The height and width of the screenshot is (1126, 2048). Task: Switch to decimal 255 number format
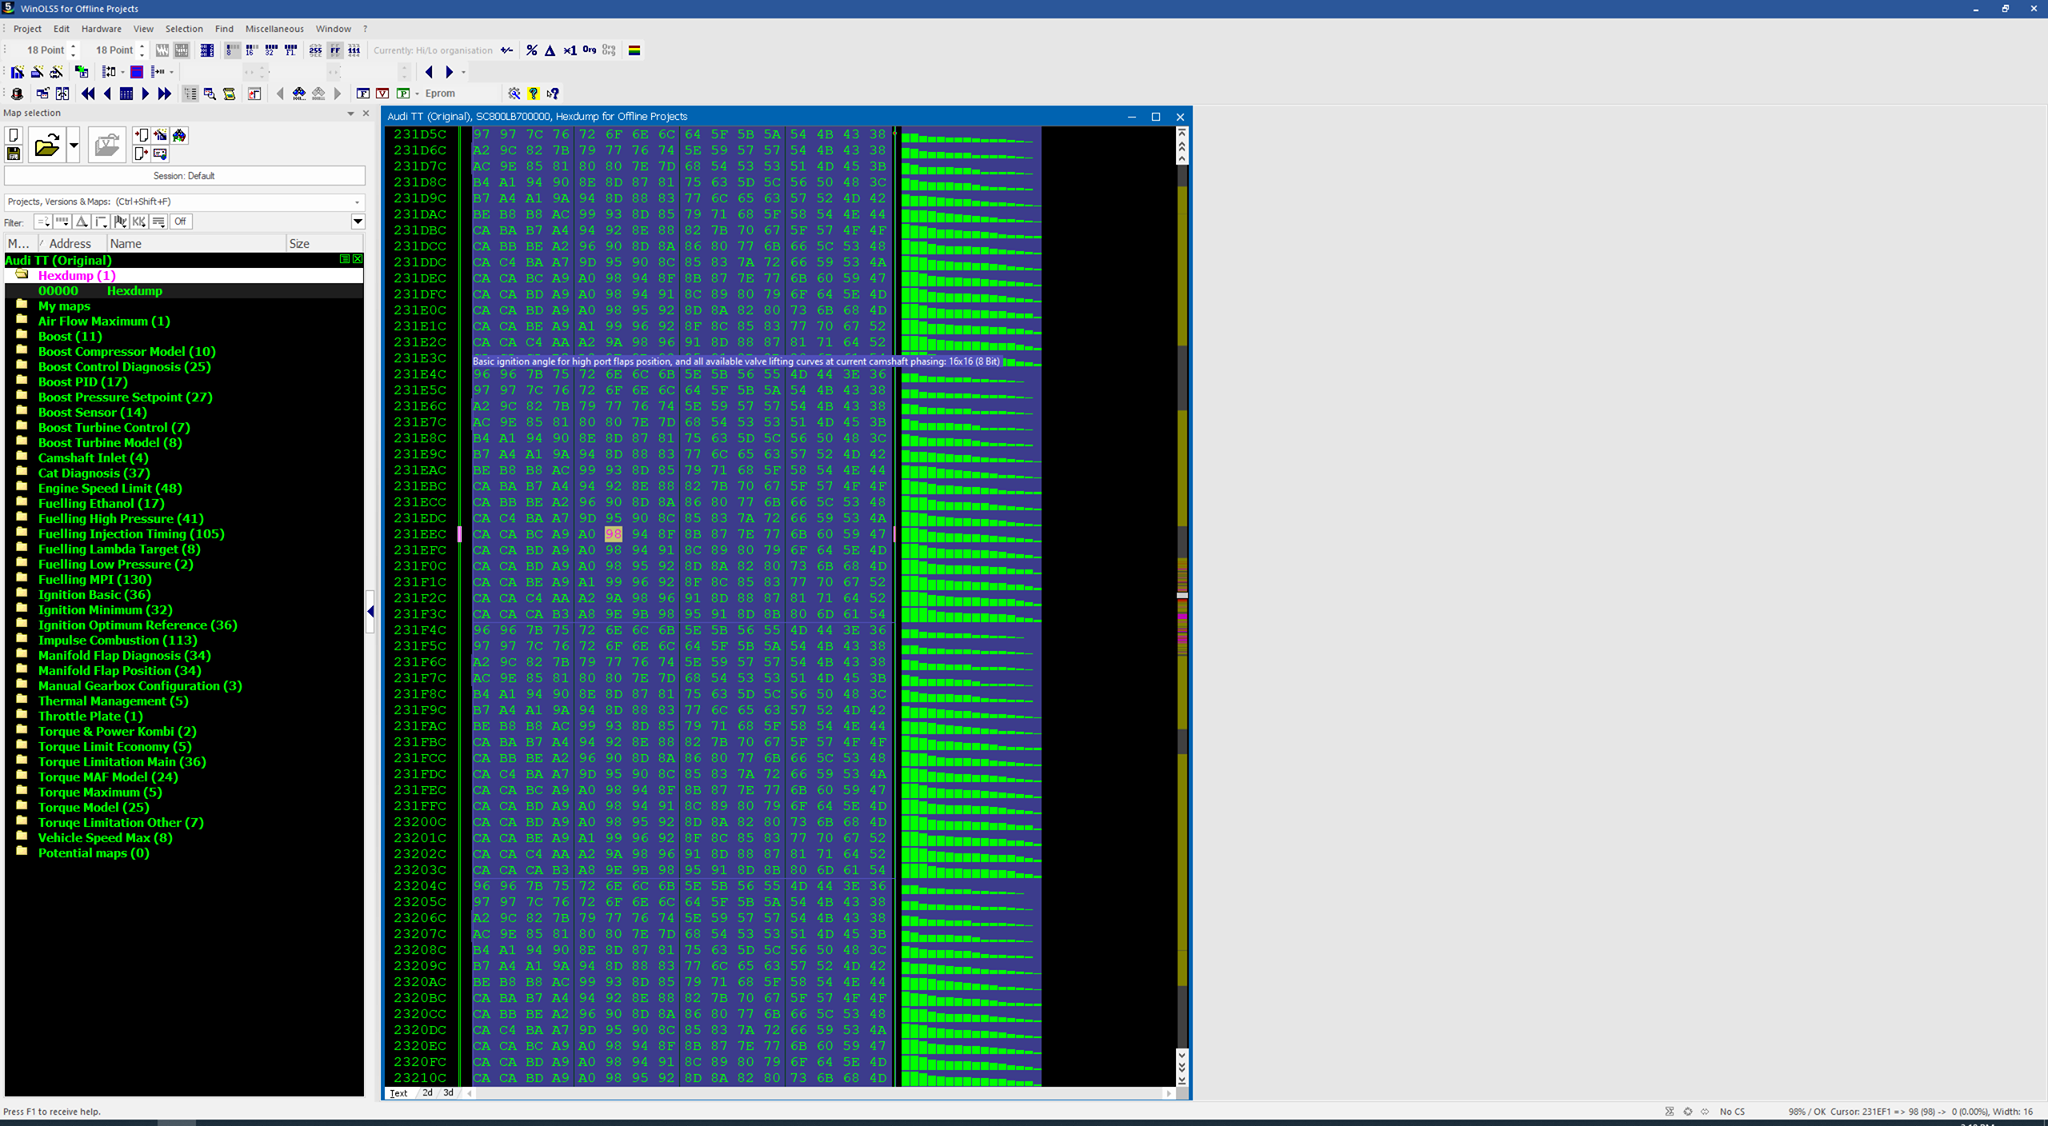pyautogui.click(x=315, y=50)
